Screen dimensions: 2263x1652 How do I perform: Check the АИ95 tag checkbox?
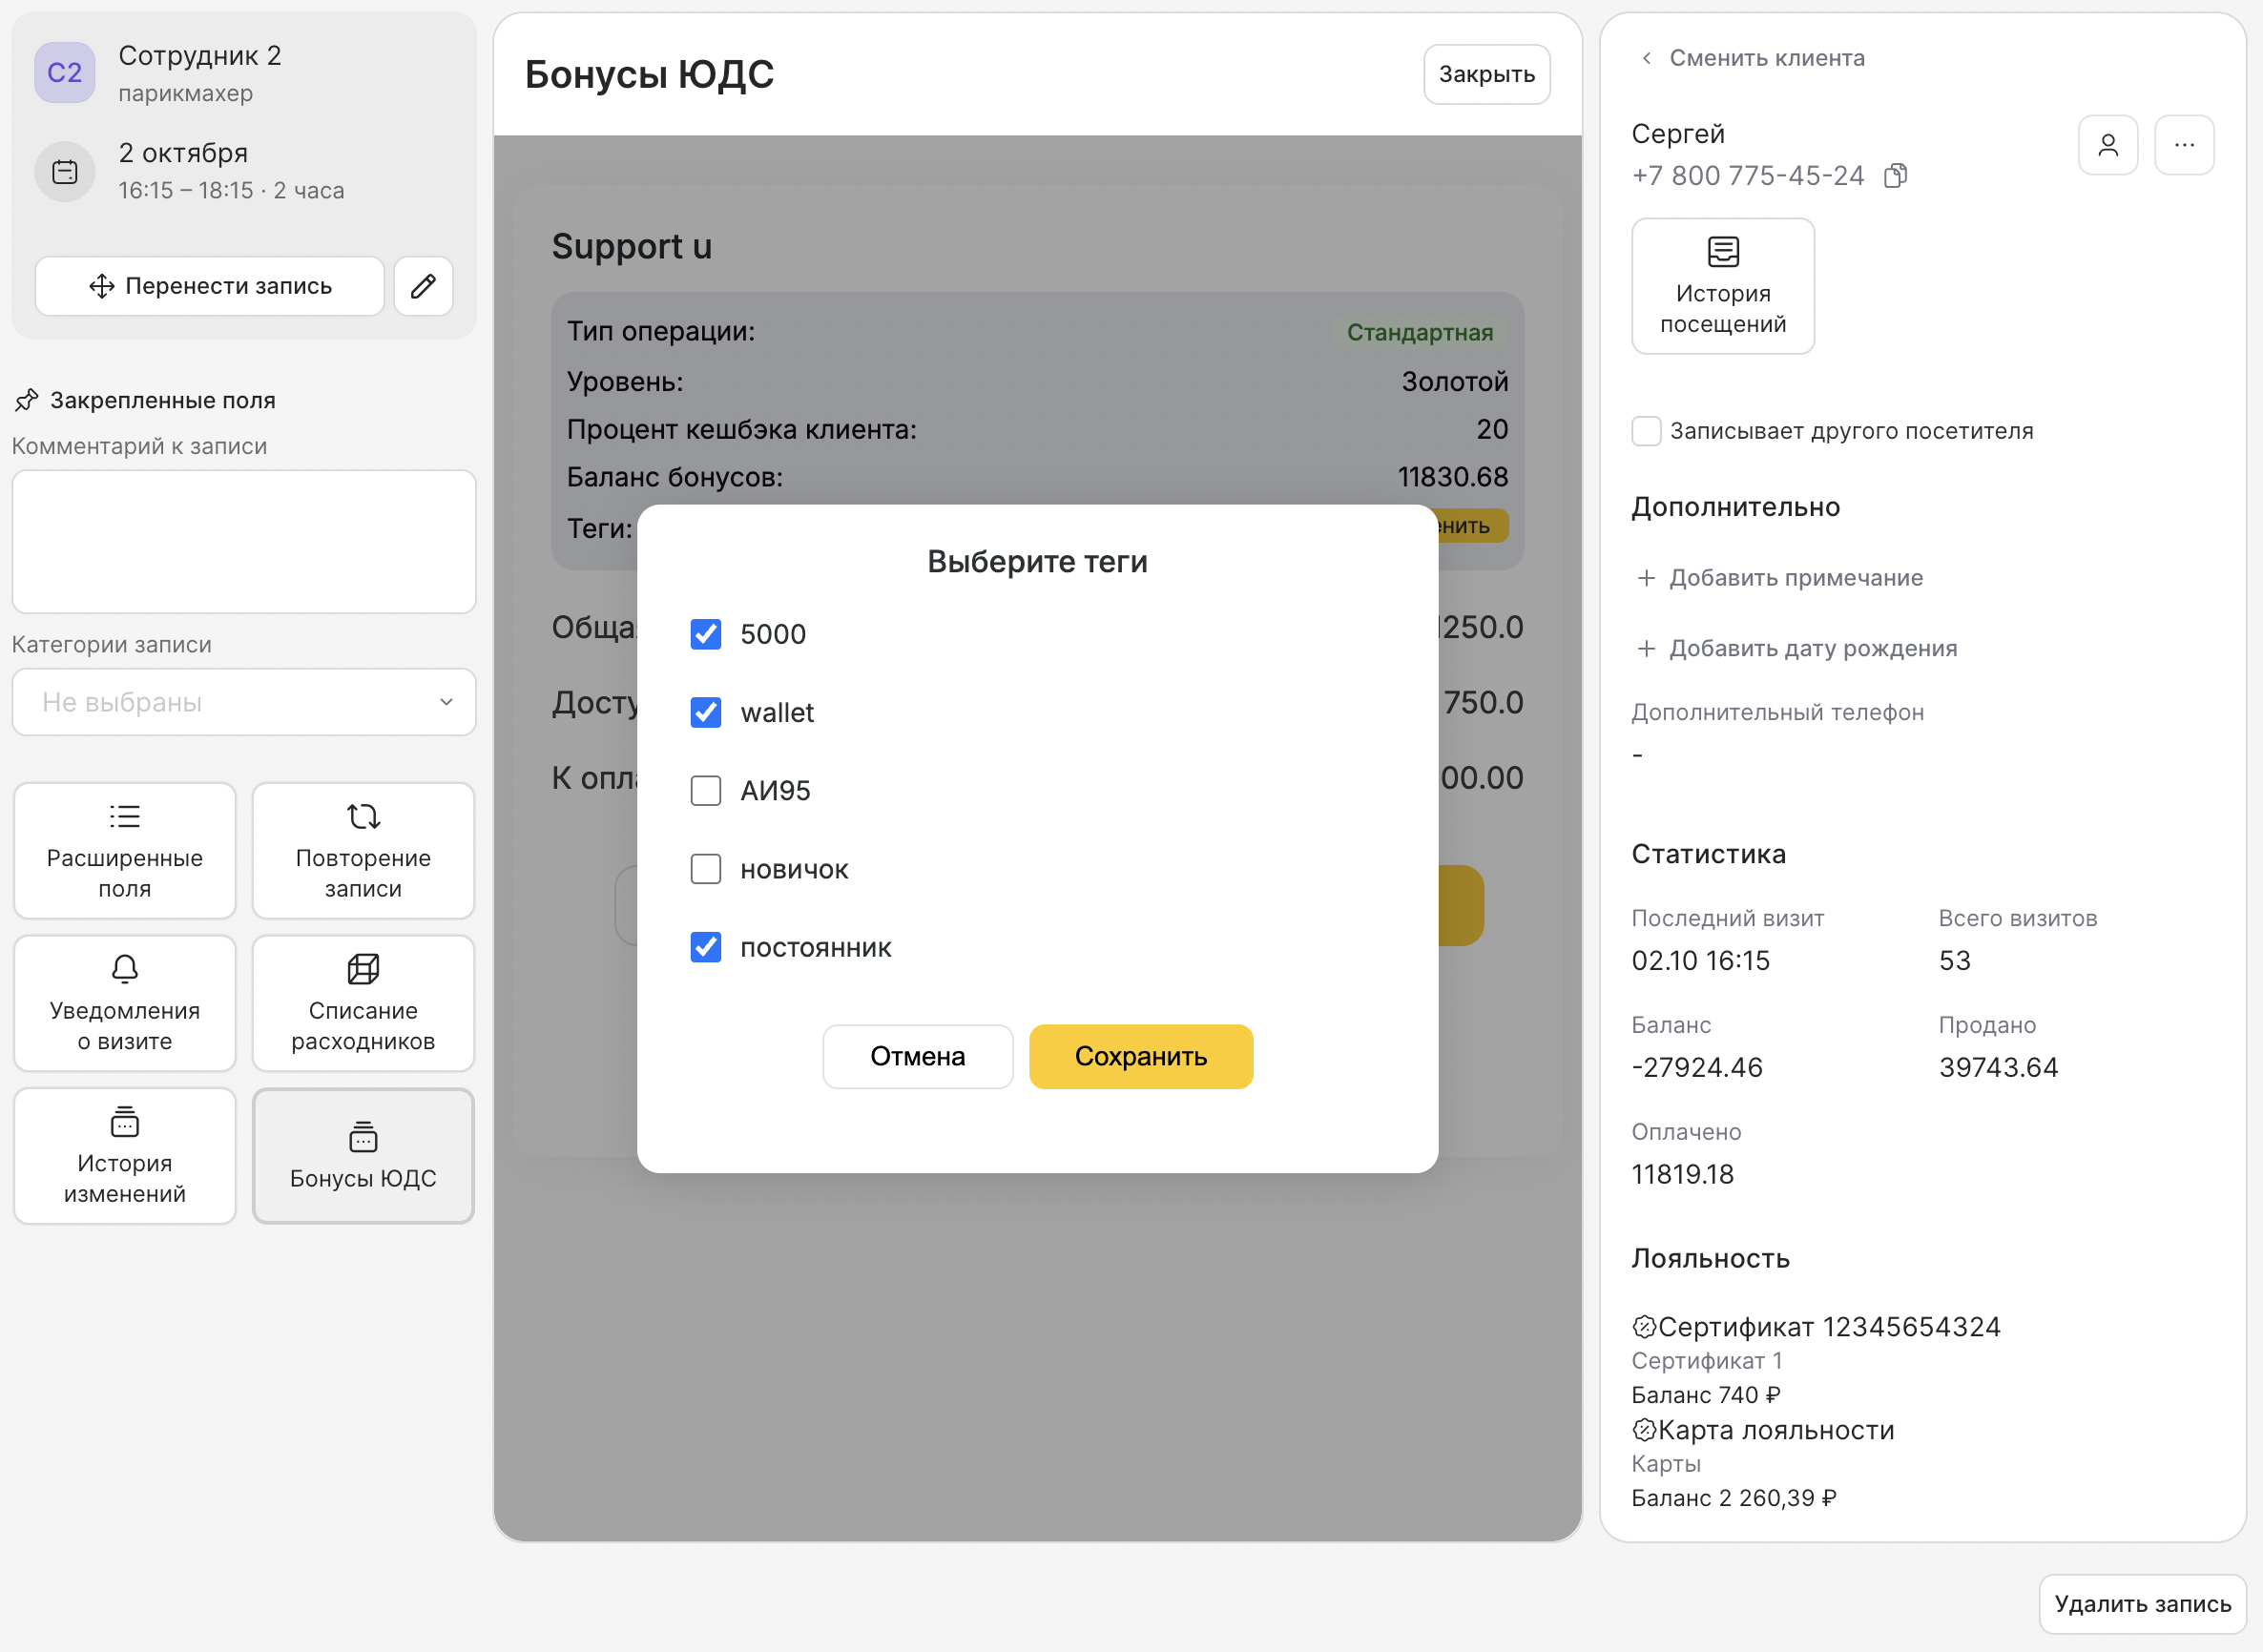click(x=706, y=791)
